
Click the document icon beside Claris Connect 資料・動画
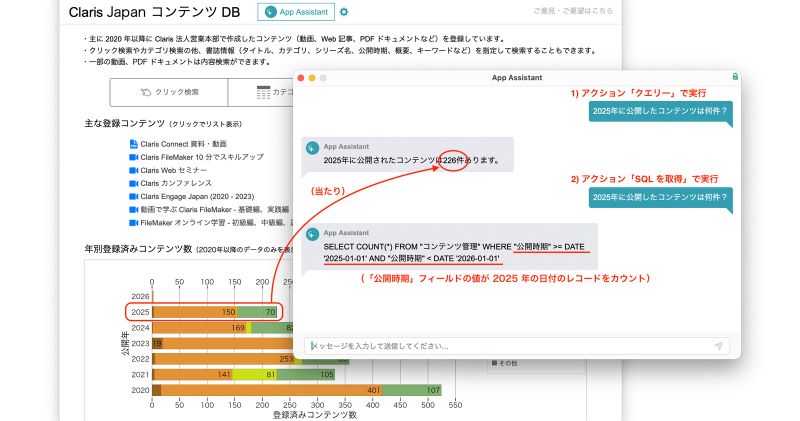pos(133,144)
